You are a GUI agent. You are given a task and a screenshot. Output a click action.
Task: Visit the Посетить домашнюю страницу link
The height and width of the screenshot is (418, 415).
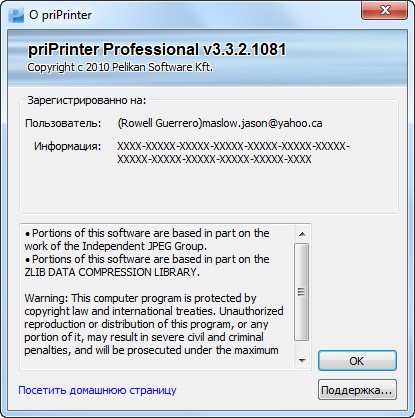pyautogui.click(x=97, y=390)
